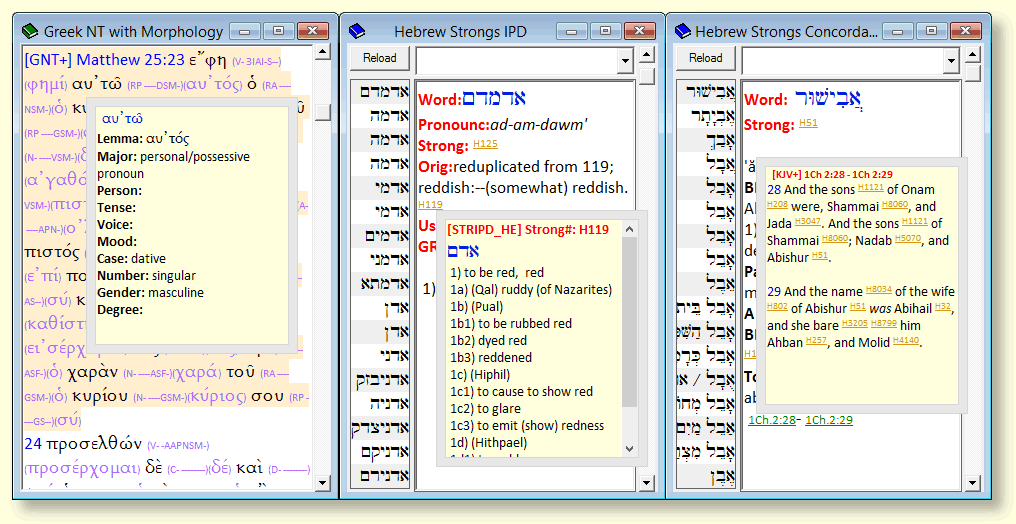Click the H8034 link in verse 29
The height and width of the screenshot is (524, 1016).
pyautogui.click(x=877, y=289)
